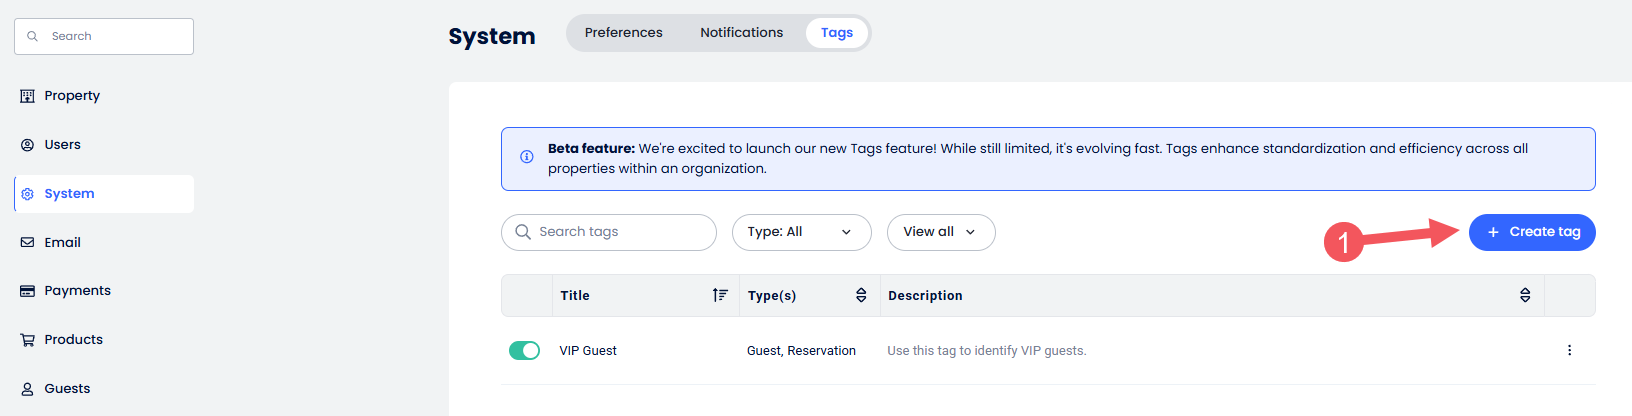Select the Tags tab
Viewport: 1632px width, 416px height.
click(x=836, y=33)
